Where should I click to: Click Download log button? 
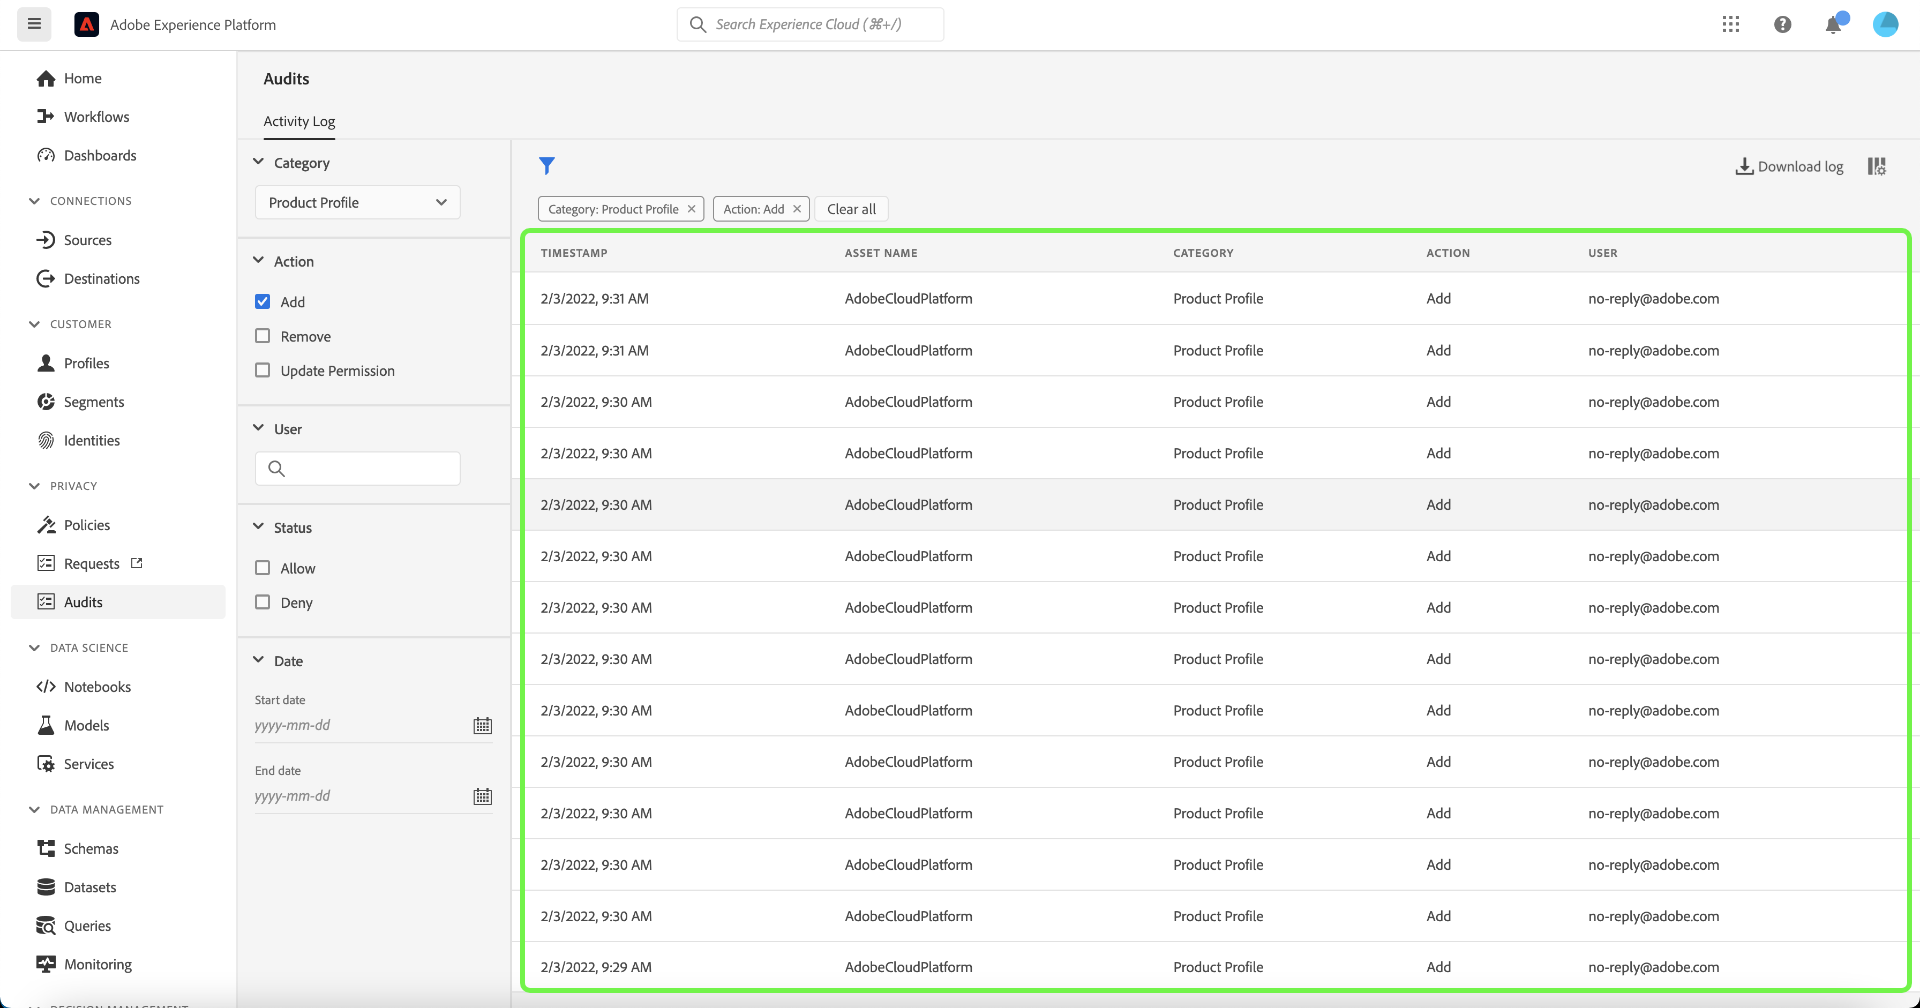[x=1789, y=166]
